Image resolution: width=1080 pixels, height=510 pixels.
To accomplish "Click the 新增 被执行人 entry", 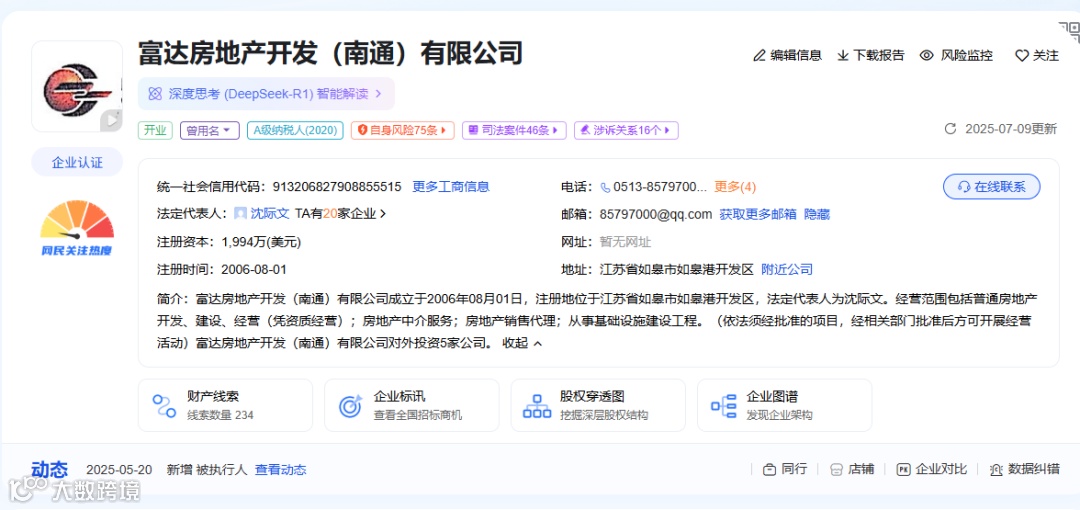I will click(x=207, y=470).
